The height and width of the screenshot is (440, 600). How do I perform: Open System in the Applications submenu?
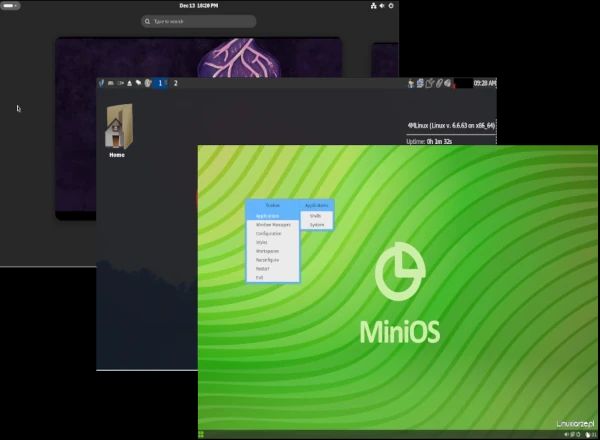click(x=316, y=225)
